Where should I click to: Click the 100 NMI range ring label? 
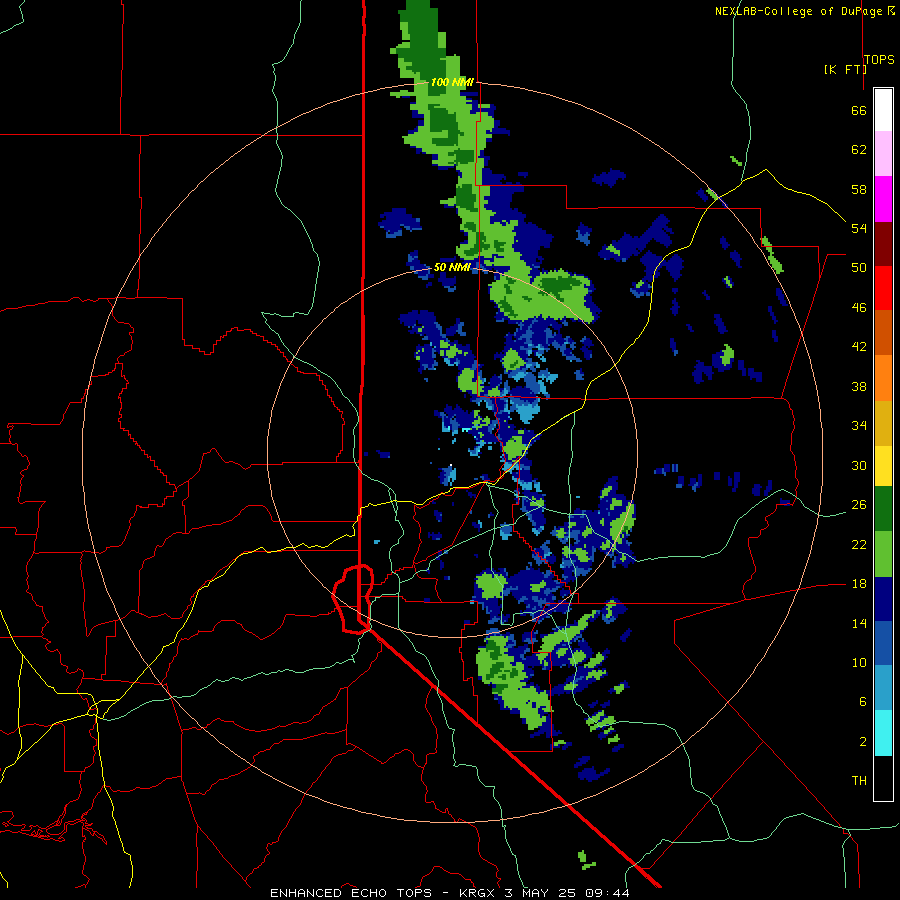(x=452, y=82)
